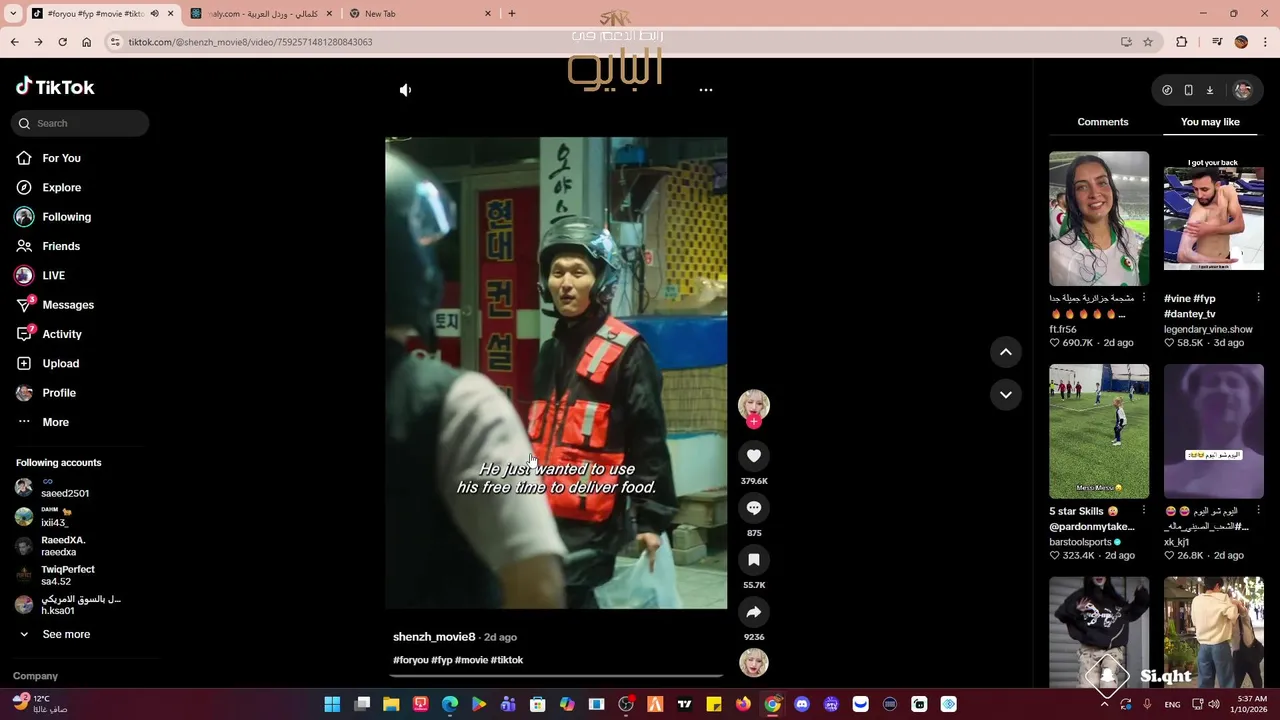Open File Explorer from the taskbar
Viewport: 1280px width, 720px height.
(391, 704)
